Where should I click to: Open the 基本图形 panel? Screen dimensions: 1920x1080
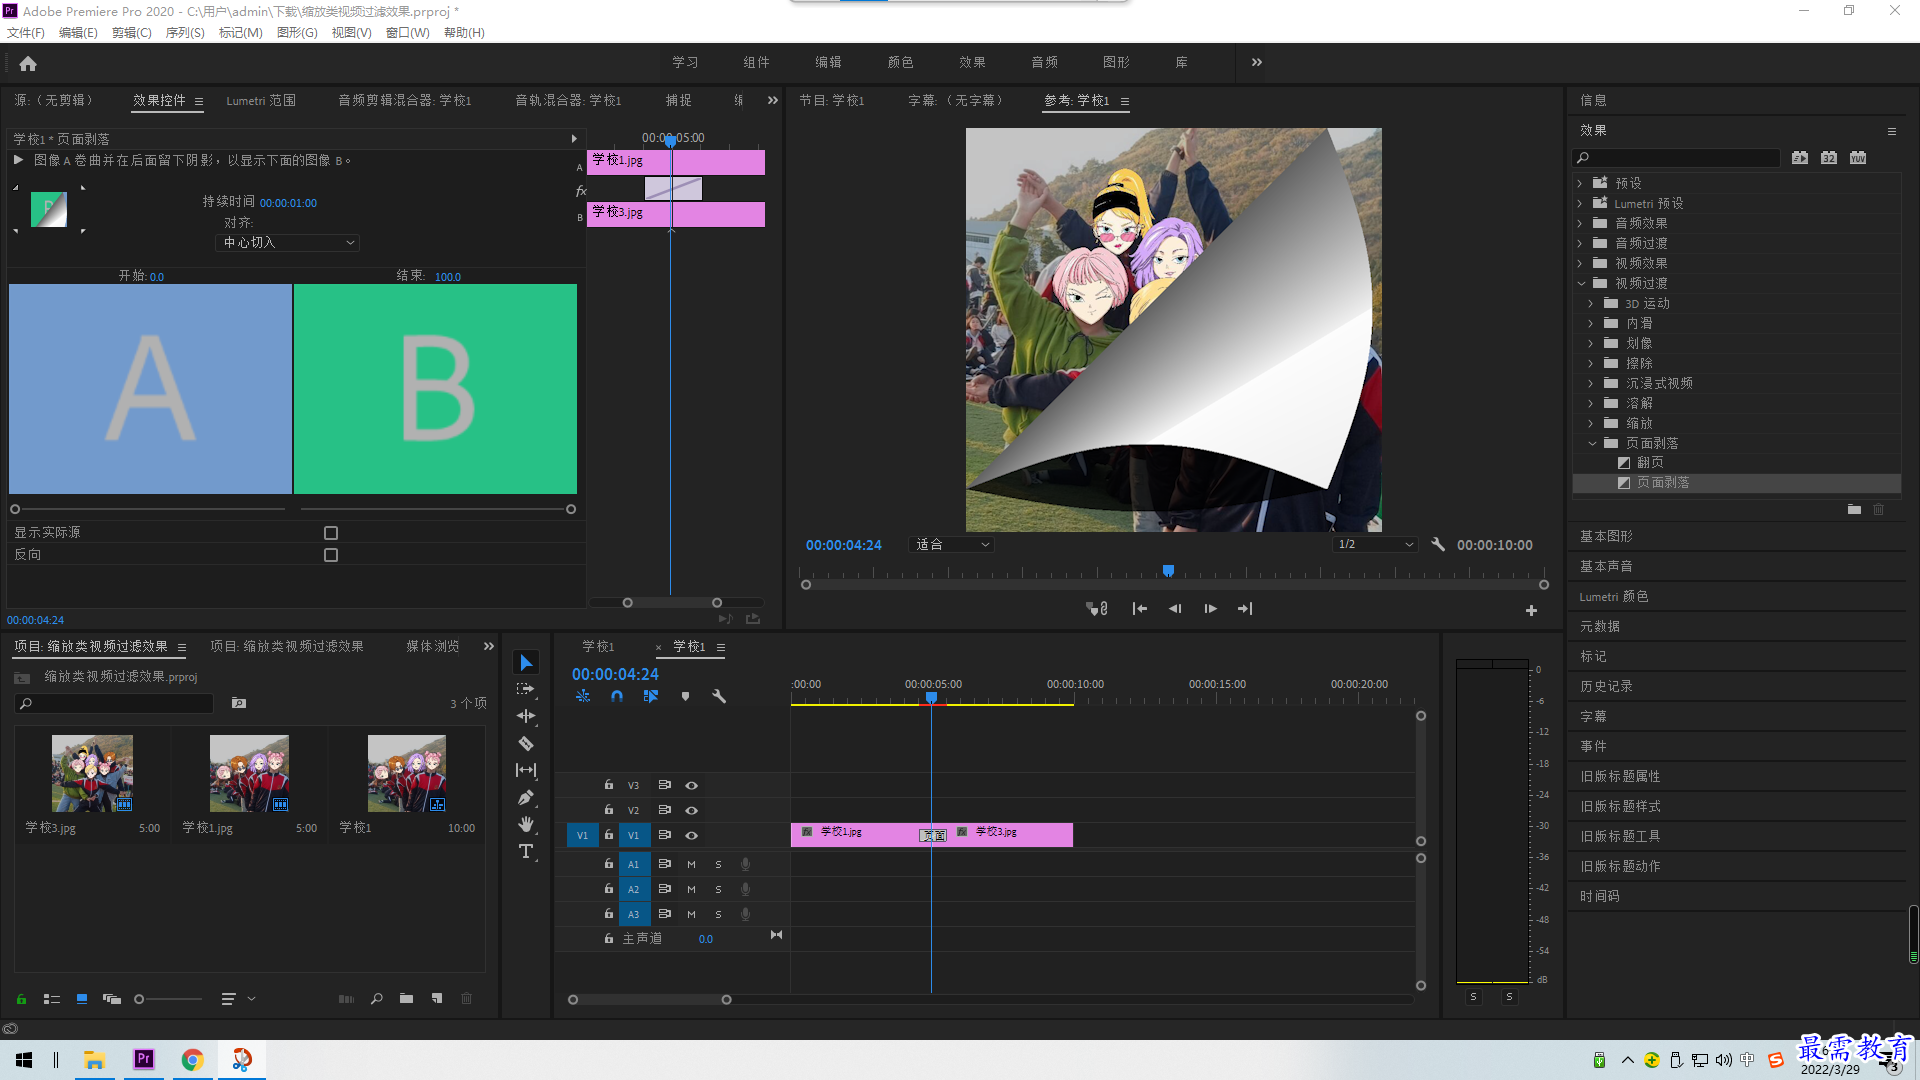(1606, 537)
